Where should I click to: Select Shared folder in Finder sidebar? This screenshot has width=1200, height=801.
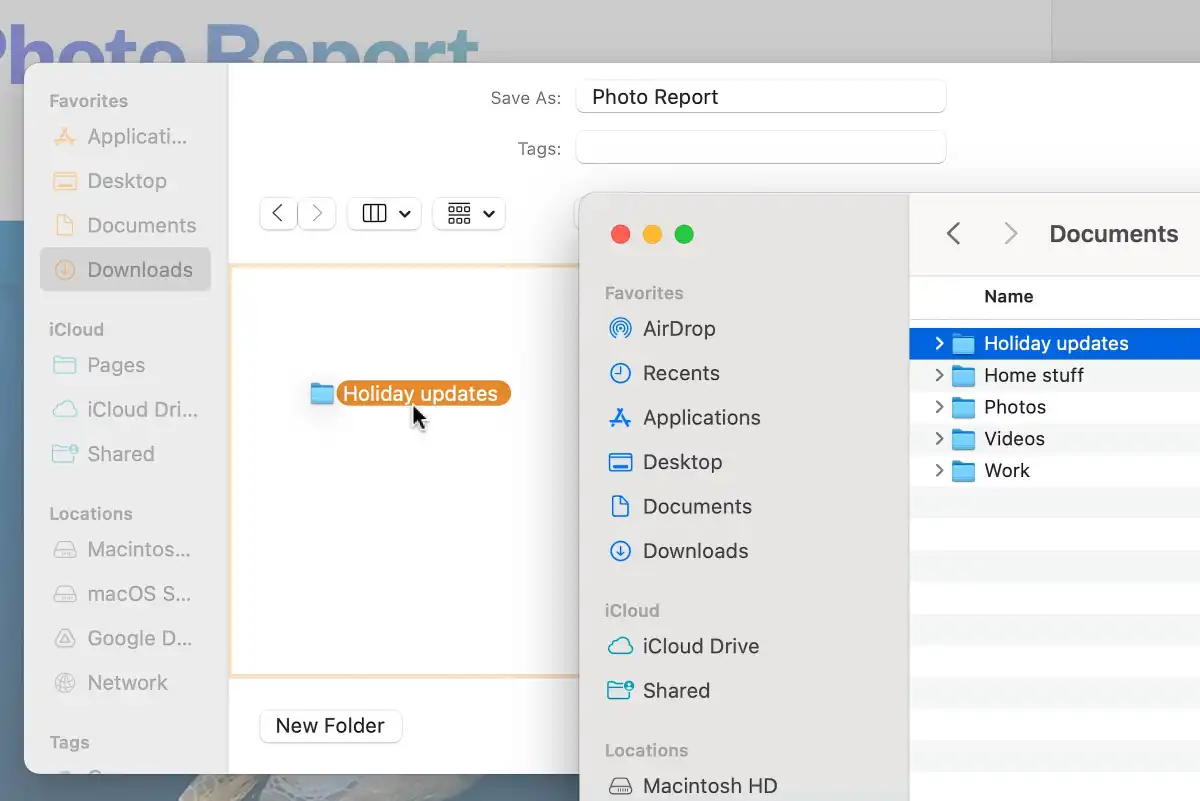(x=659, y=690)
